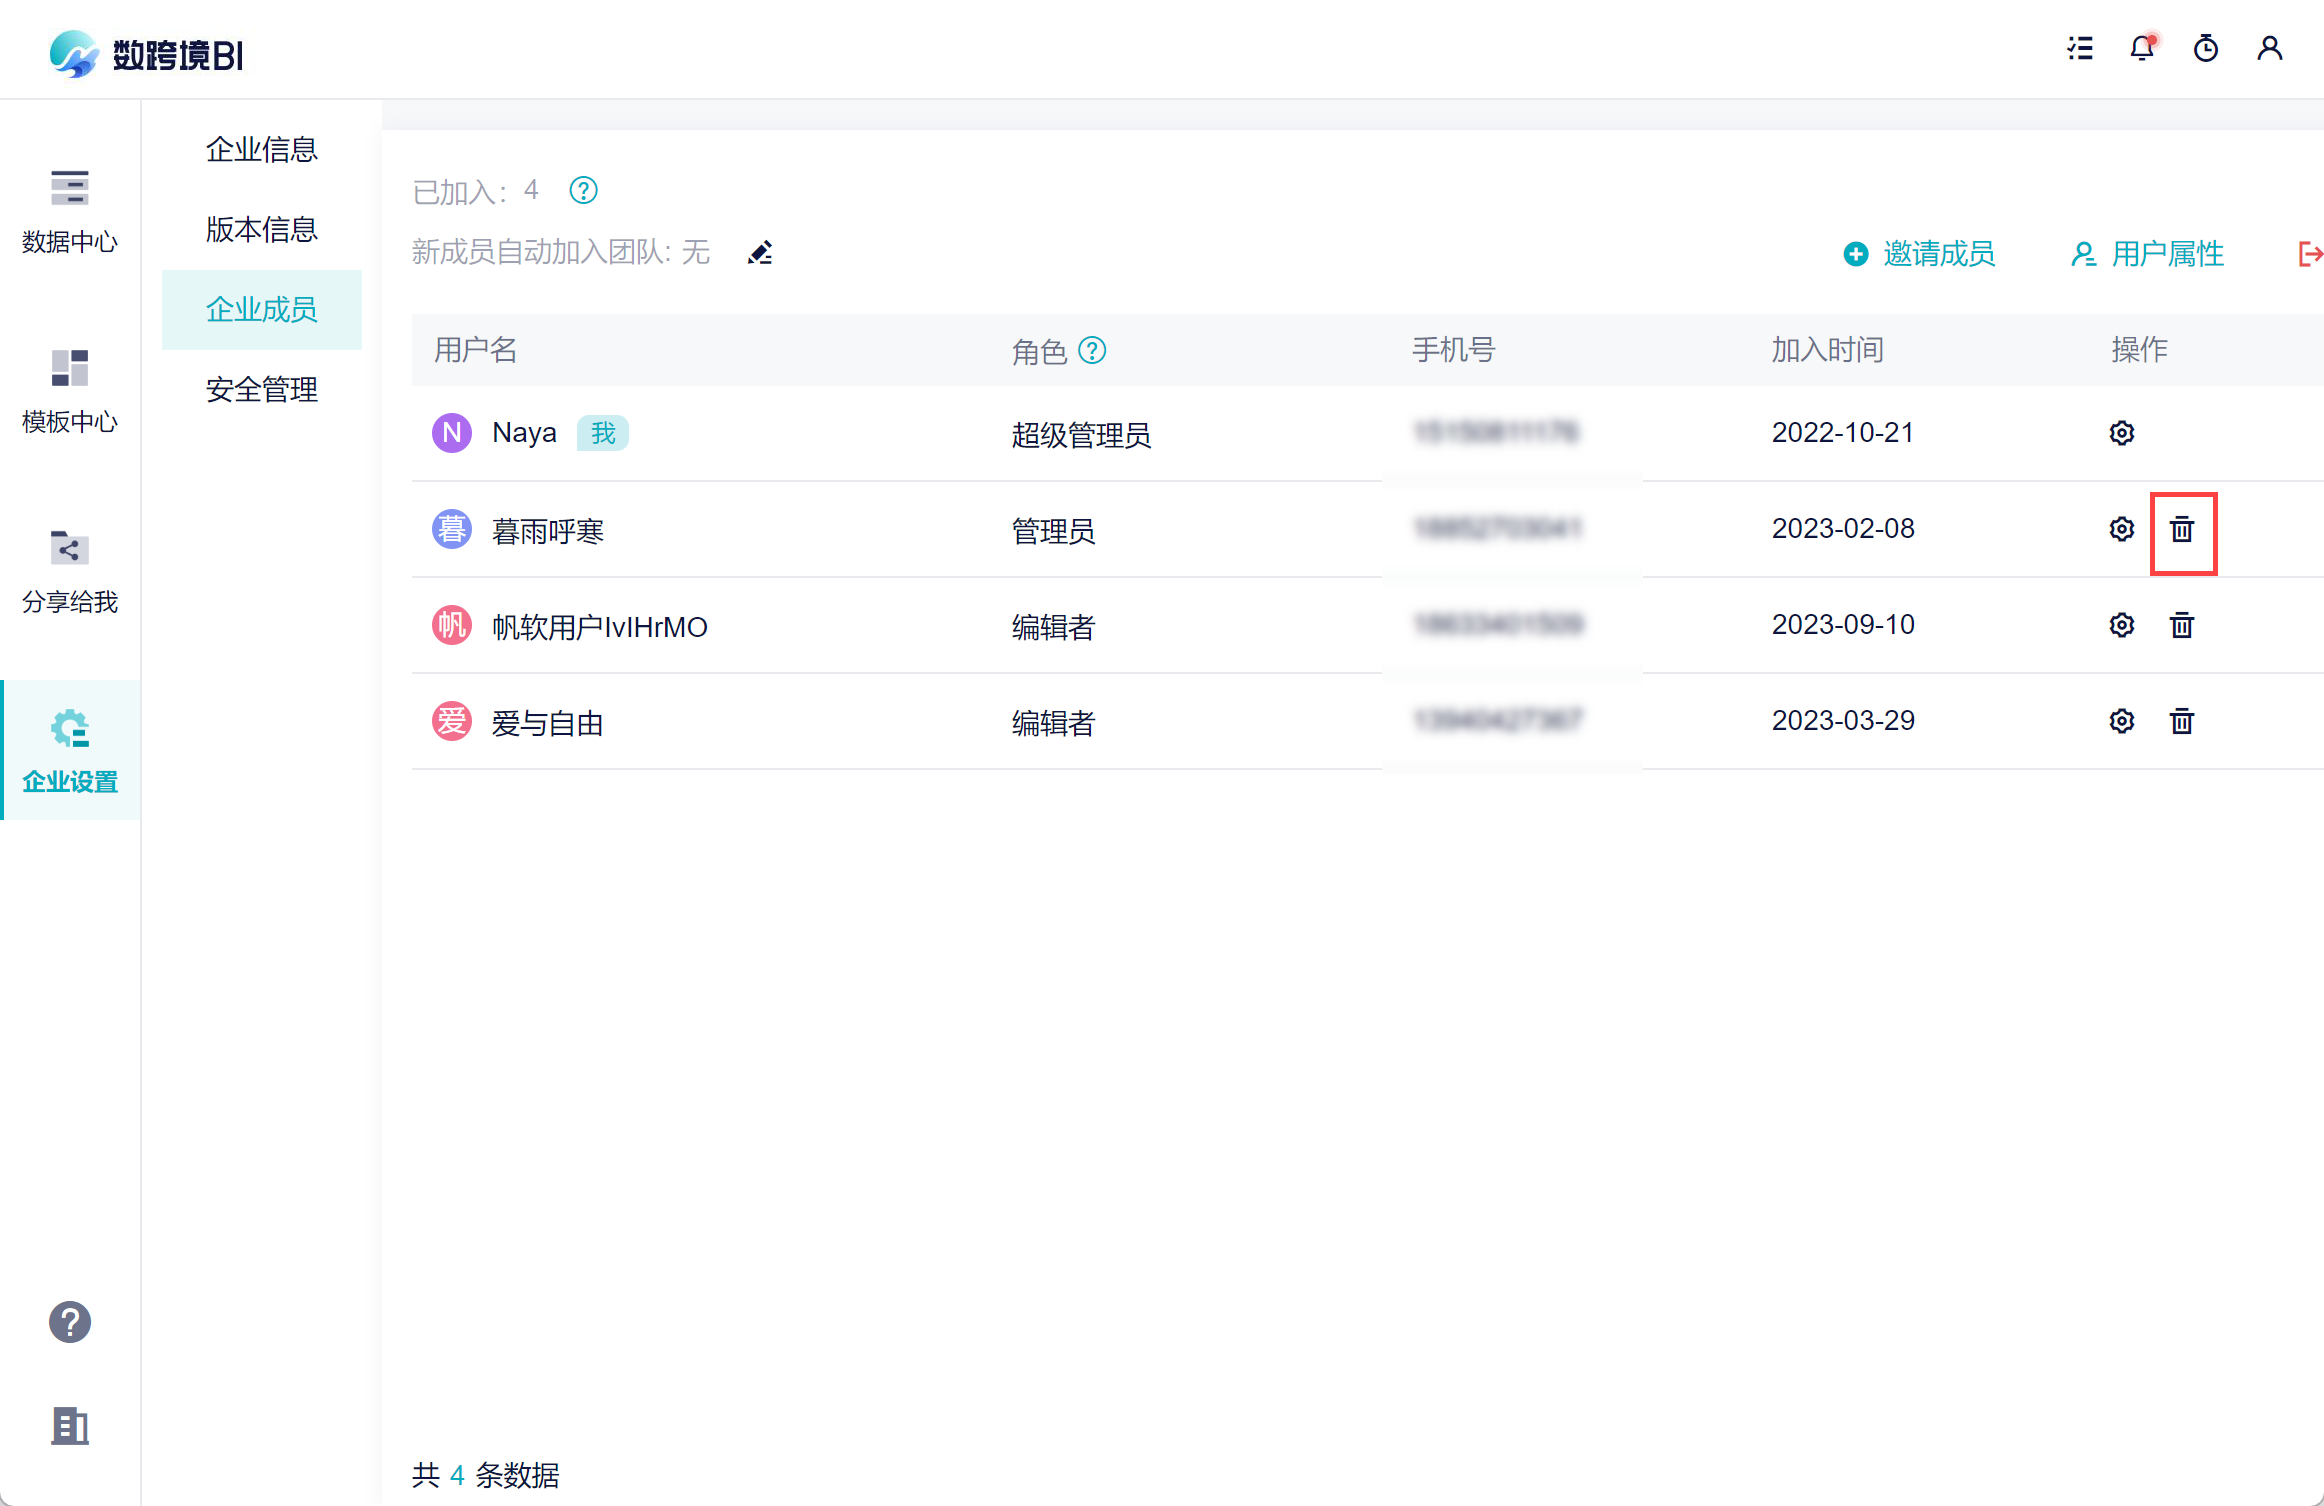Image resolution: width=2324 pixels, height=1506 pixels.
Task: Select the 企业信息 menu item
Action: coord(262,149)
